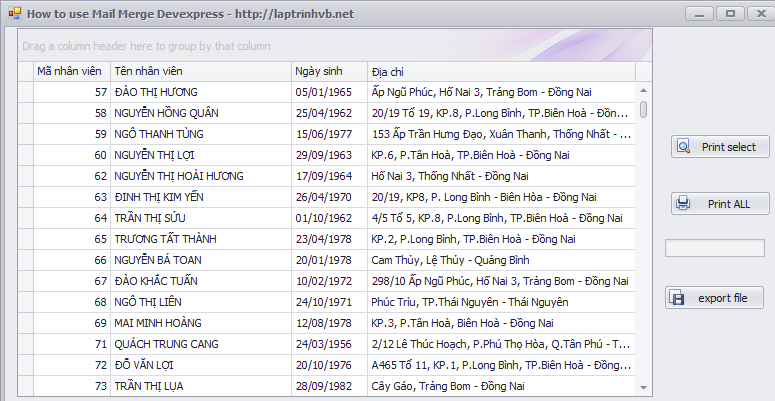Image resolution: width=775 pixels, height=401 pixels.
Task: Click the floppy disk icon on export file
Action: coord(677,298)
